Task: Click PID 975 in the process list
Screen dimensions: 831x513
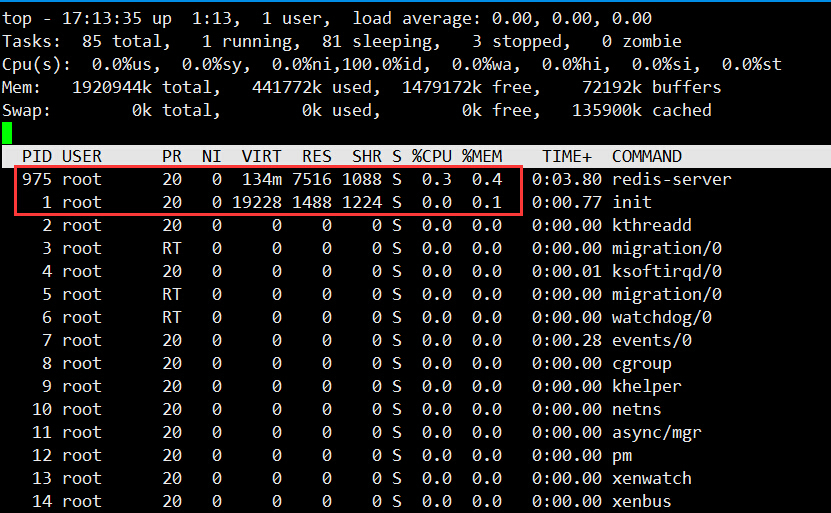Action: pyautogui.click(x=37, y=179)
